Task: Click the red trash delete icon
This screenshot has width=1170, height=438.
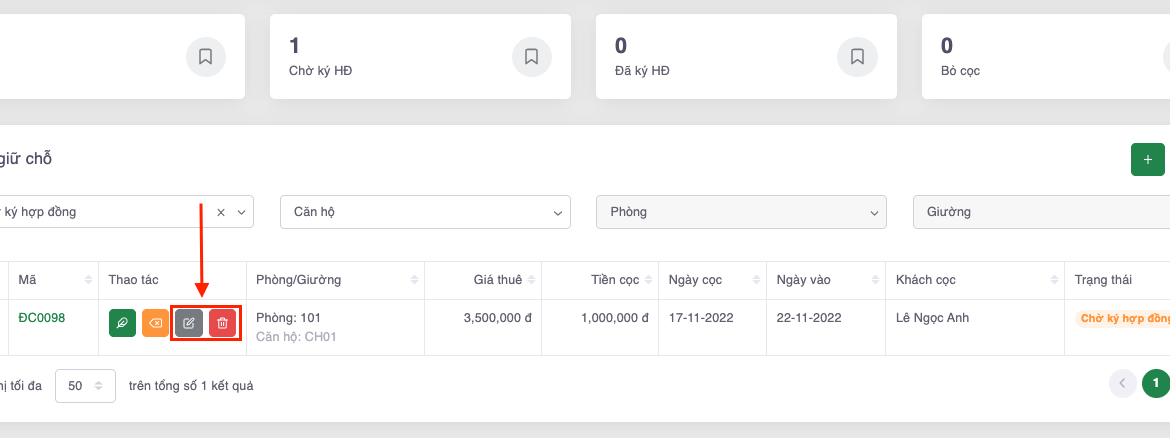Action: pyautogui.click(x=223, y=323)
